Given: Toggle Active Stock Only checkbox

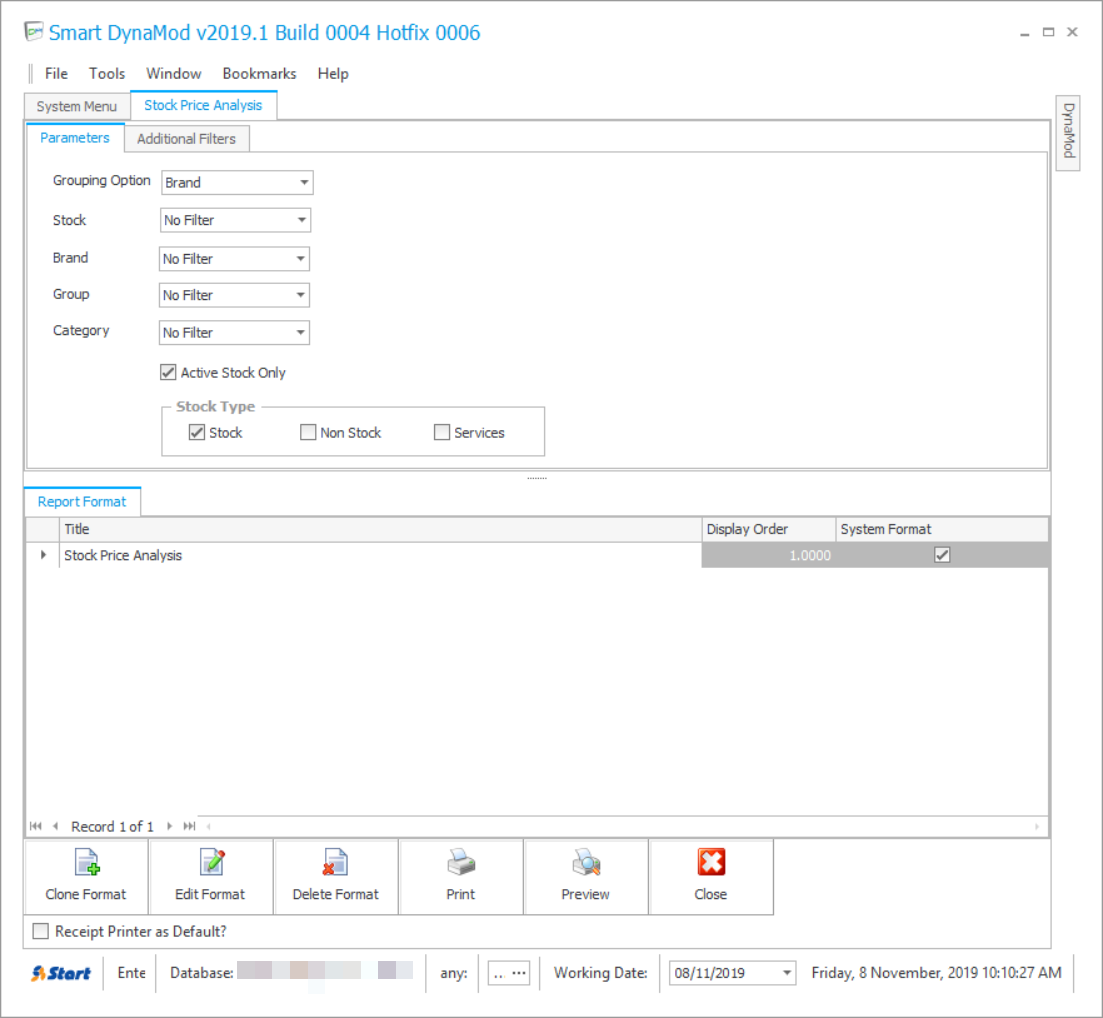Looking at the screenshot, I should [x=168, y=372].
